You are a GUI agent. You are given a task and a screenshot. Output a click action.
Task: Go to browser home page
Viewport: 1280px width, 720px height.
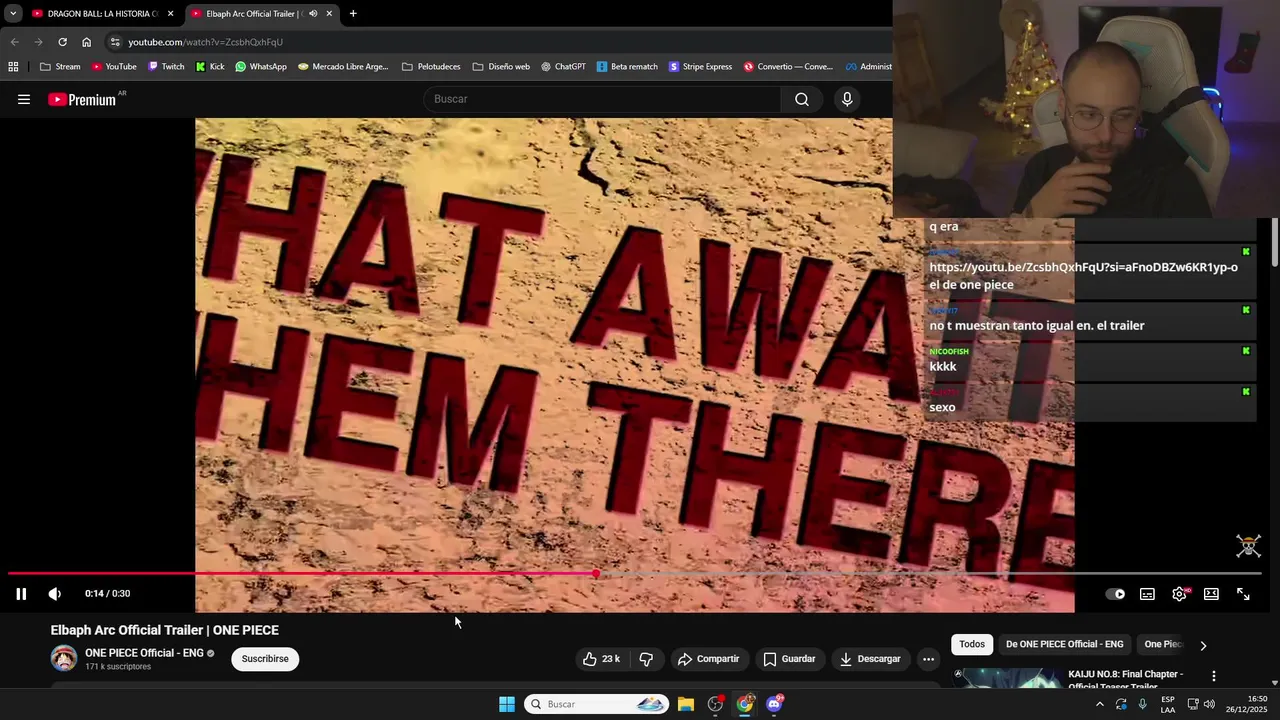coord(86,42)
